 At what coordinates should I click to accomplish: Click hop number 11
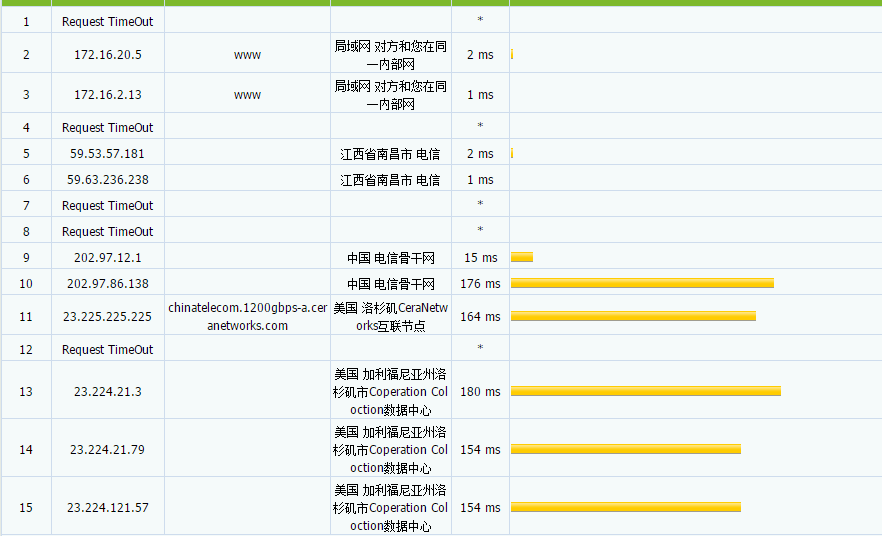(x=26, y=317)
